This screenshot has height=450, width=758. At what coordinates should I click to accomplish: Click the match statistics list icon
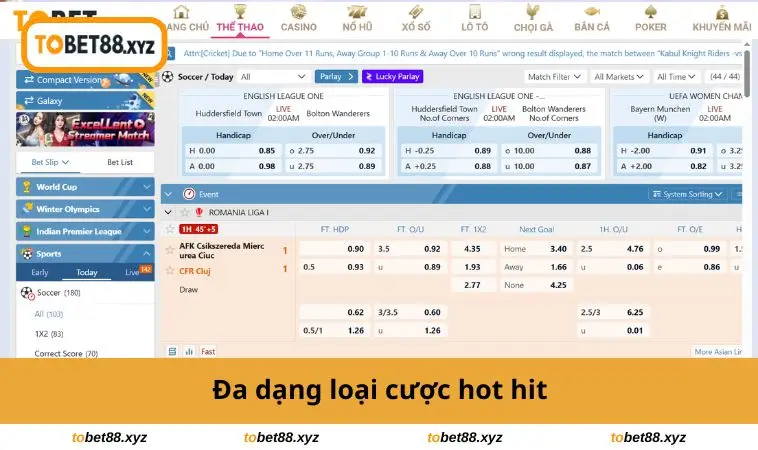173,351
